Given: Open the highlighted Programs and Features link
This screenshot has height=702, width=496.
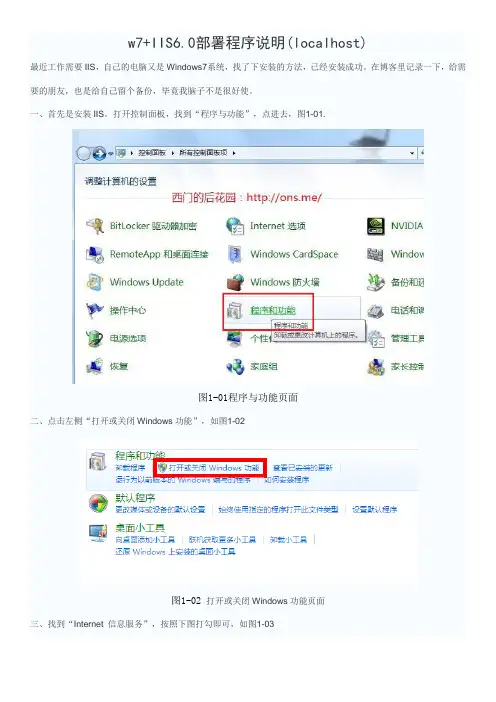Looking at the screenshot, I should click(273, 310).
